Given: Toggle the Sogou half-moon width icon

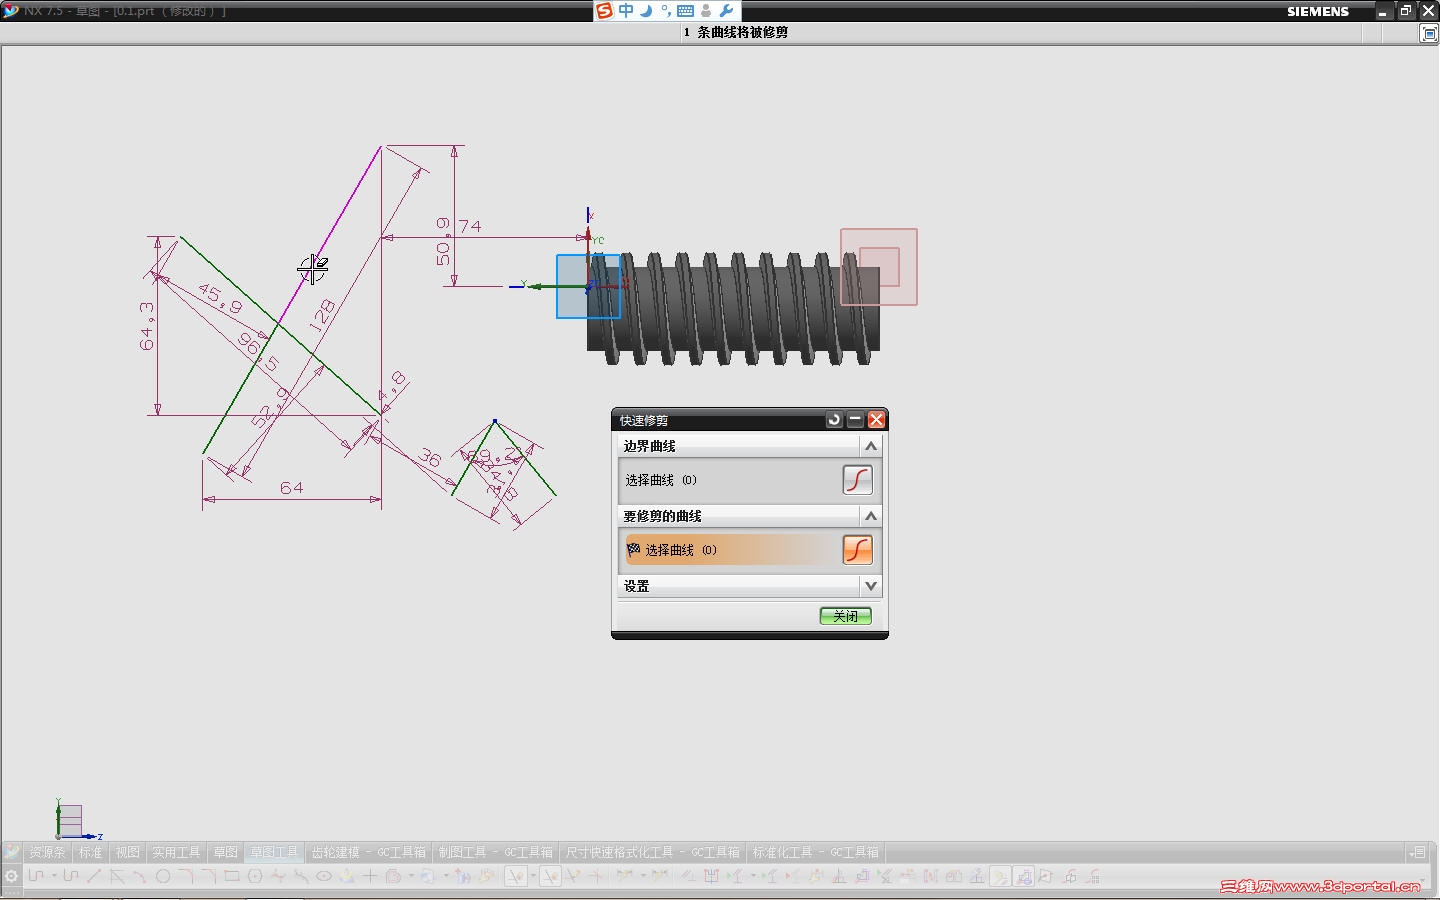Looking at the screenshot, I should 646,11.
